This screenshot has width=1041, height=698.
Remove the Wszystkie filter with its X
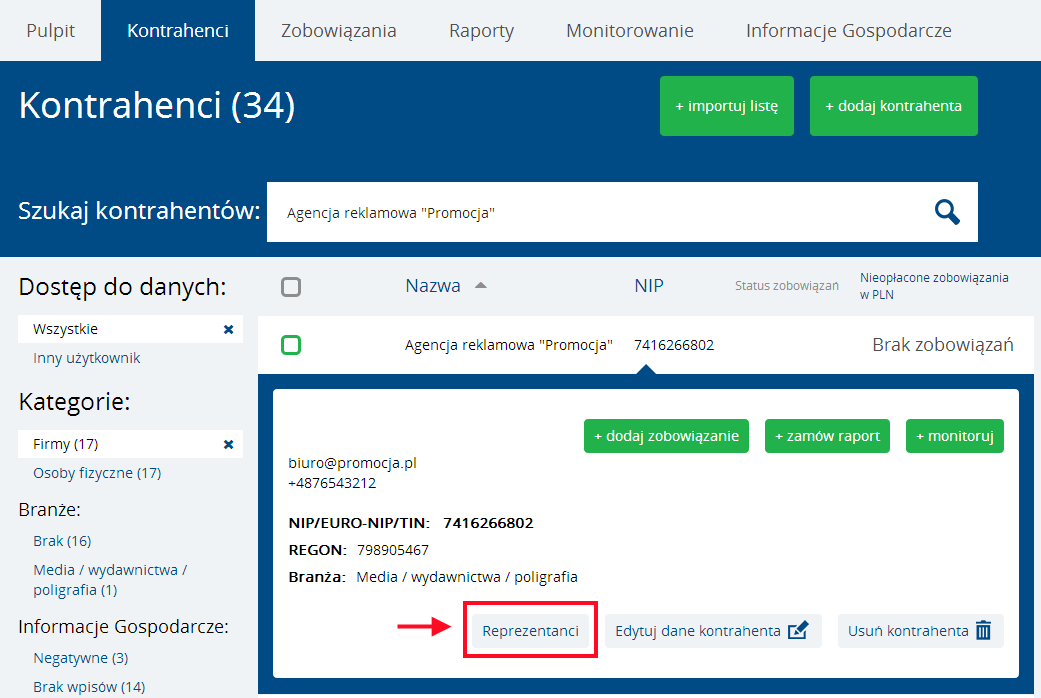click(228, 329)
